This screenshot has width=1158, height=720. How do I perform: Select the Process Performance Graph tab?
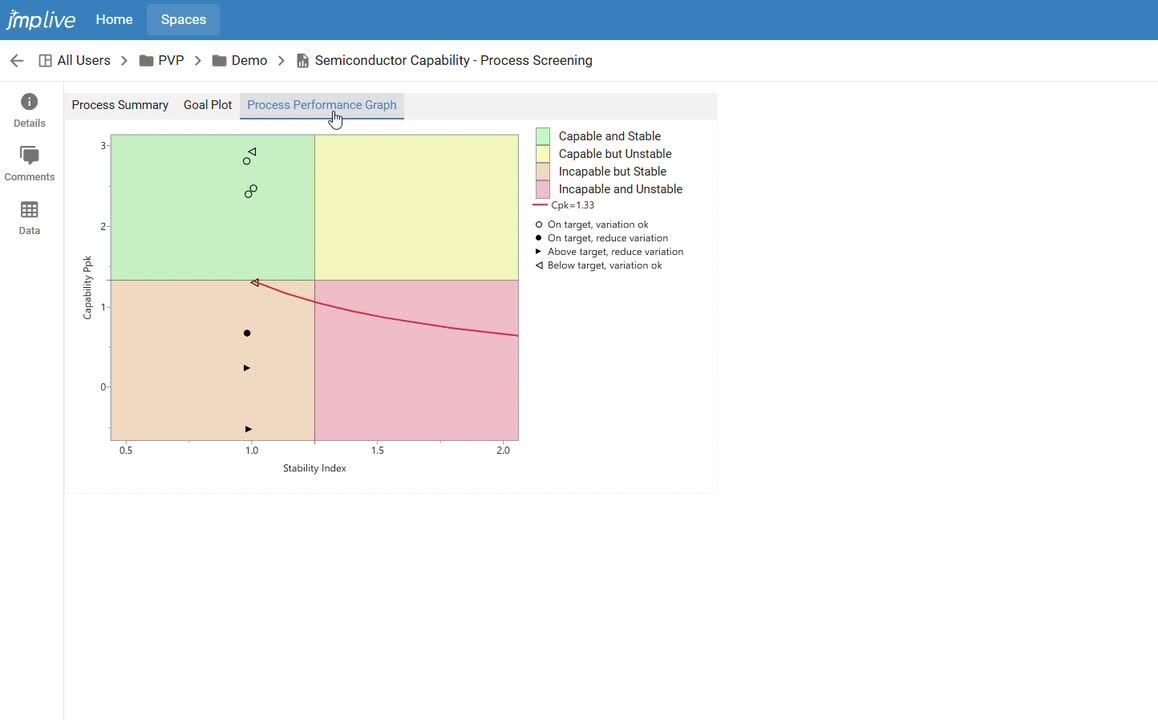click(321, 105)
